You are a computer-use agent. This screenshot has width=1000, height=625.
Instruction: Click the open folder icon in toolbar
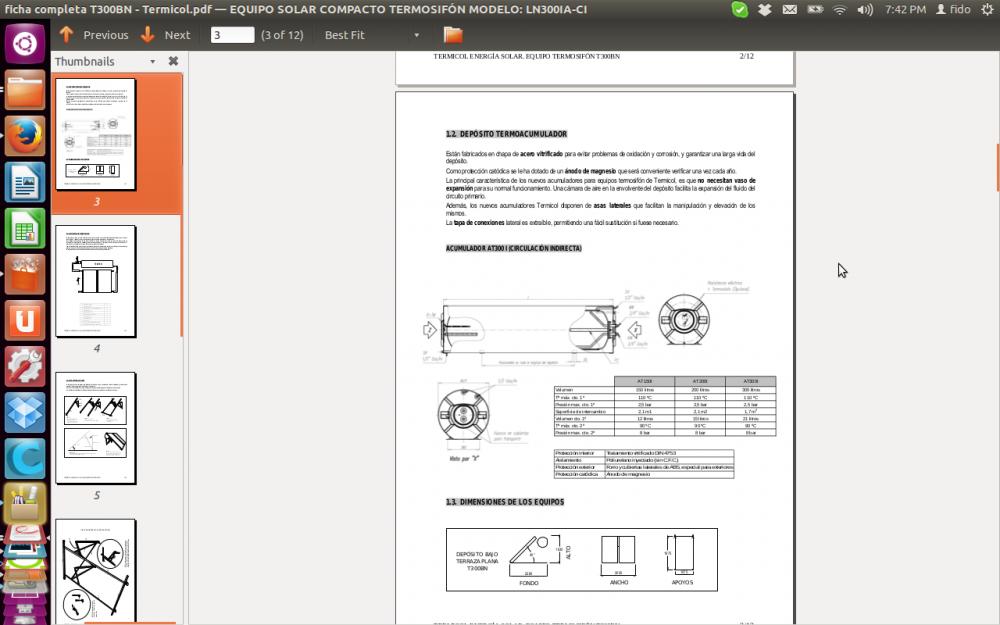pyautogui.click(x=453, y=35)
